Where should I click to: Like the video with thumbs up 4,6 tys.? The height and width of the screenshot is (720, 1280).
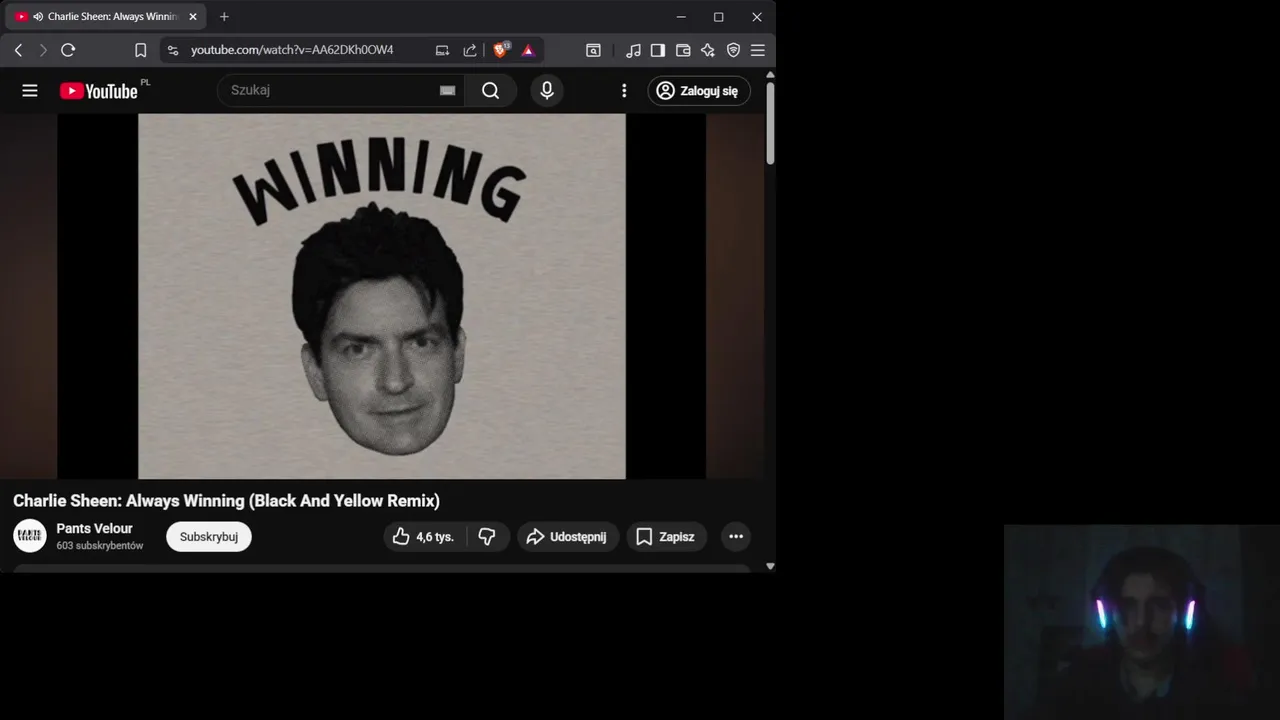(x=424, y=537)
